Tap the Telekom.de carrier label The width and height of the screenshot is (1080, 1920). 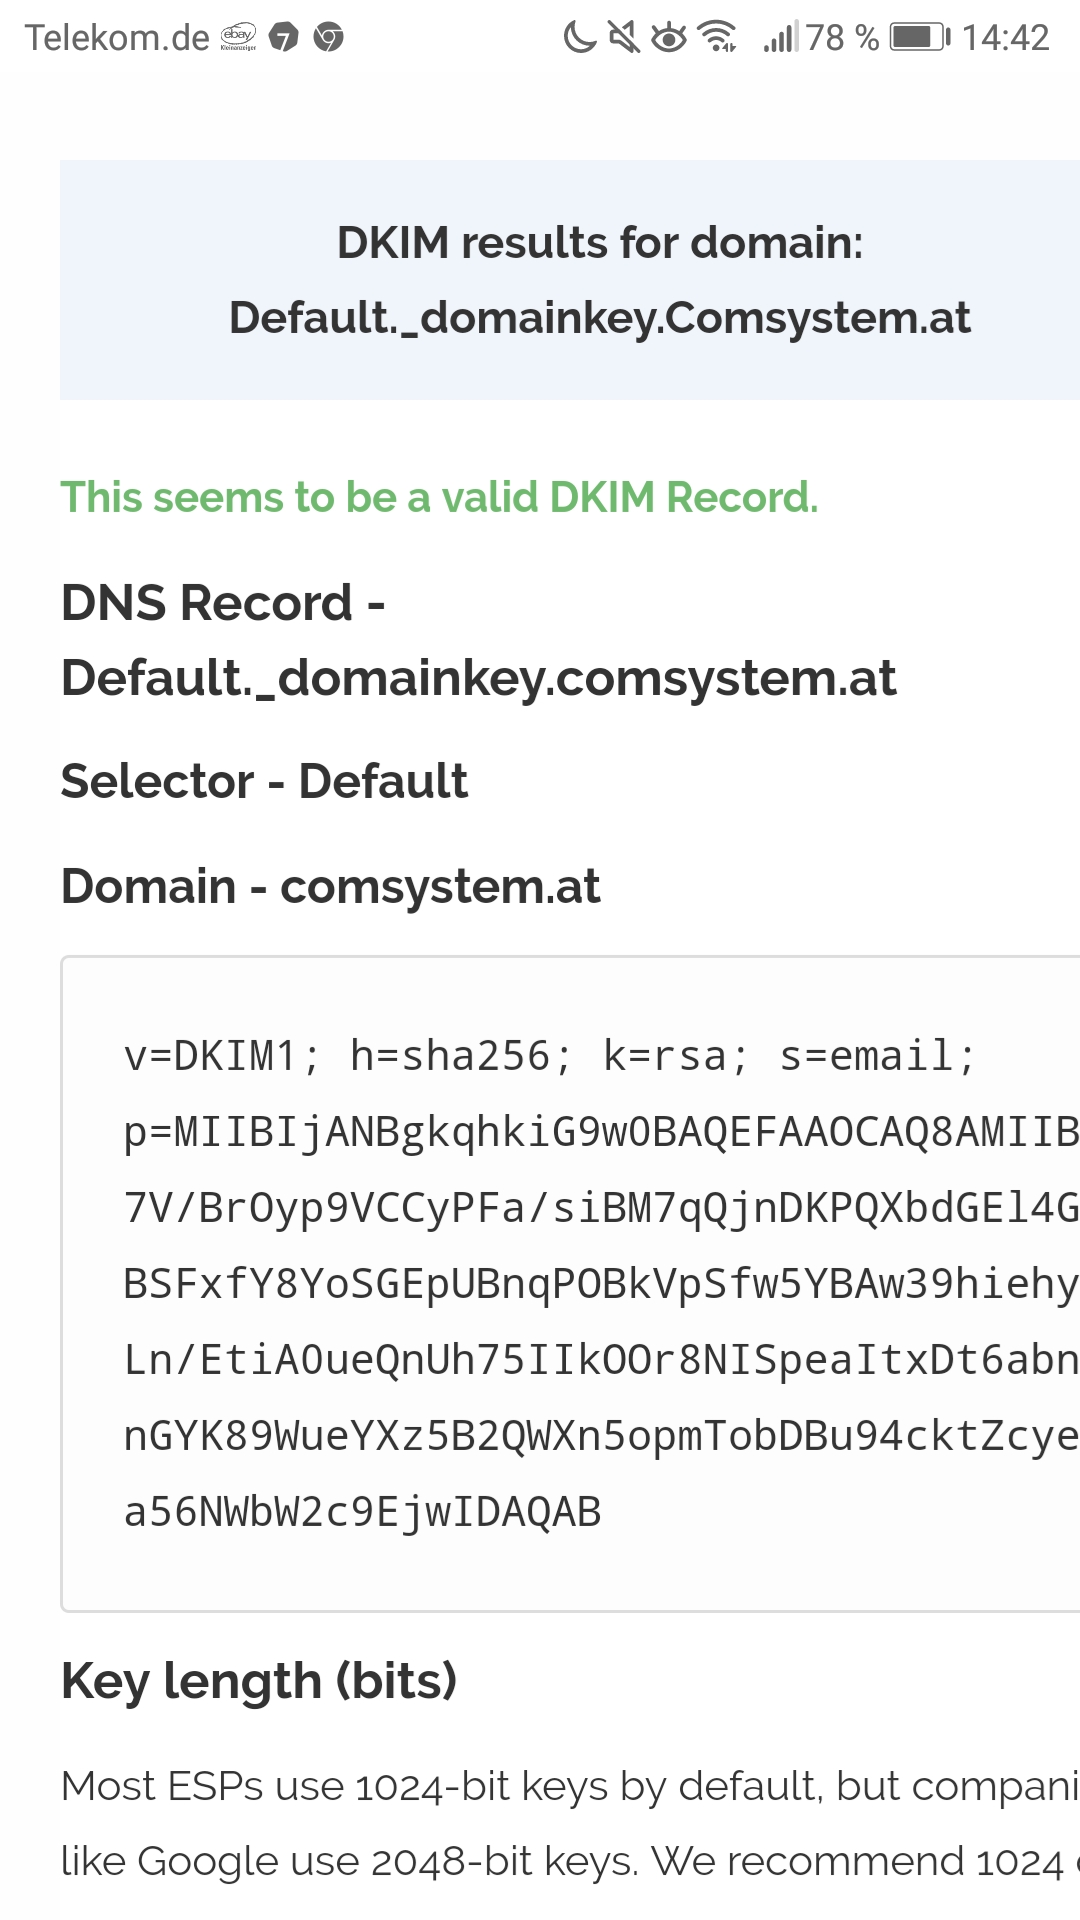(117, 38)
